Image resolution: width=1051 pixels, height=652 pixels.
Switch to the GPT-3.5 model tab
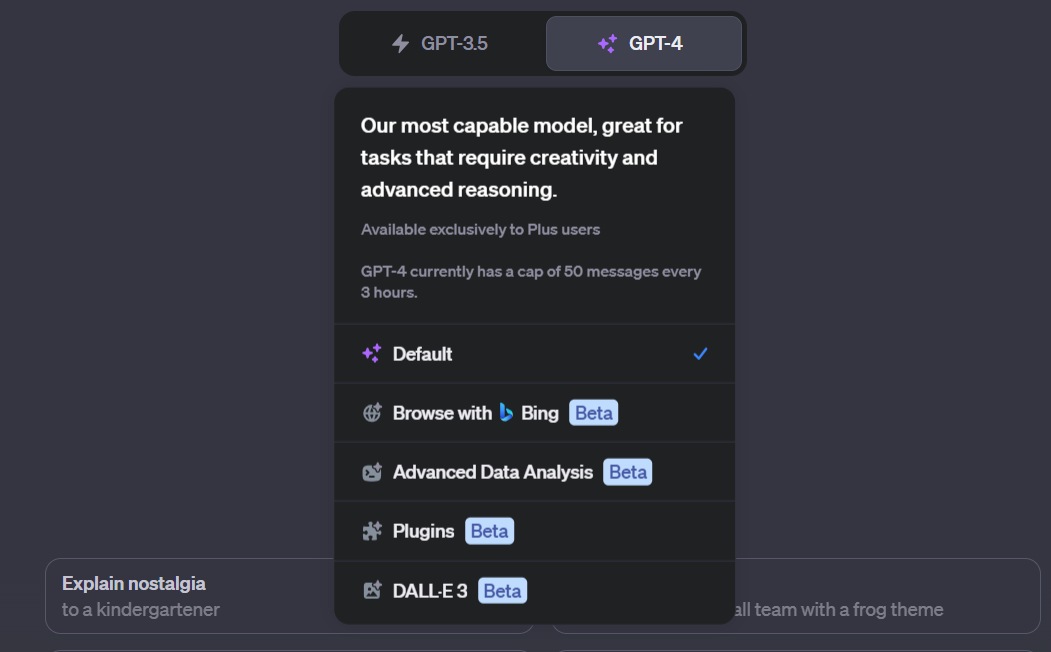442,44
